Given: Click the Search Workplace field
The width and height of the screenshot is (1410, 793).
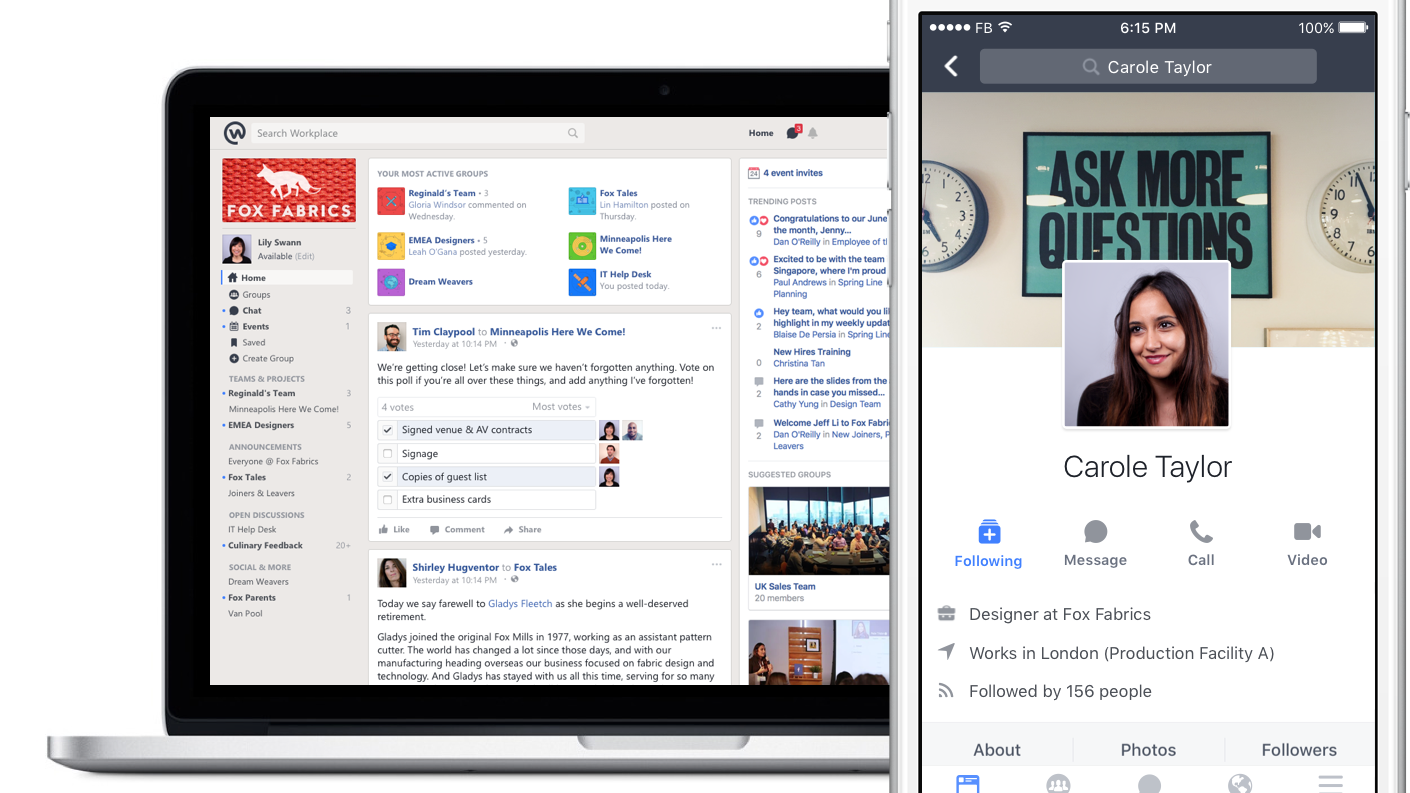Looking at the screenshot, I should 410,133.
